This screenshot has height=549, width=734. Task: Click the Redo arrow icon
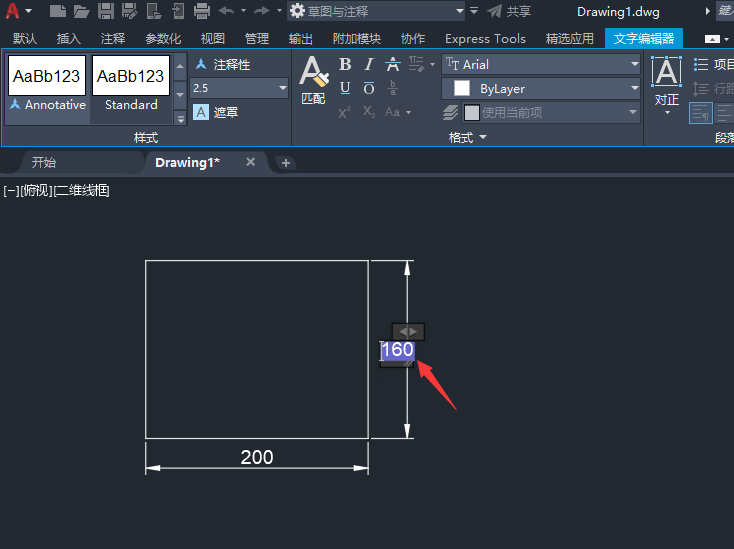(x=262, y=11)
